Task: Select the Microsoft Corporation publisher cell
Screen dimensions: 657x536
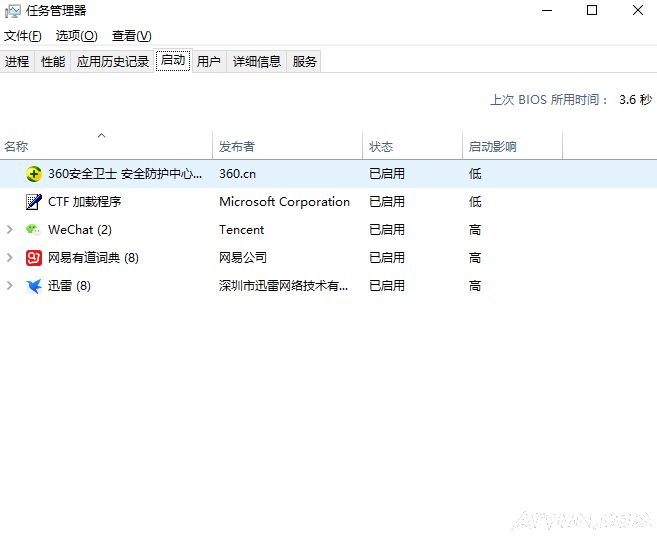Action: (284, 201)
